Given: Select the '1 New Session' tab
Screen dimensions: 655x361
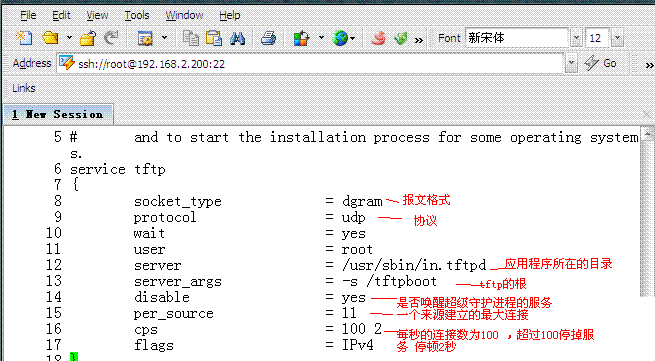Looking at the screenshot, I should tap(58, 114).
